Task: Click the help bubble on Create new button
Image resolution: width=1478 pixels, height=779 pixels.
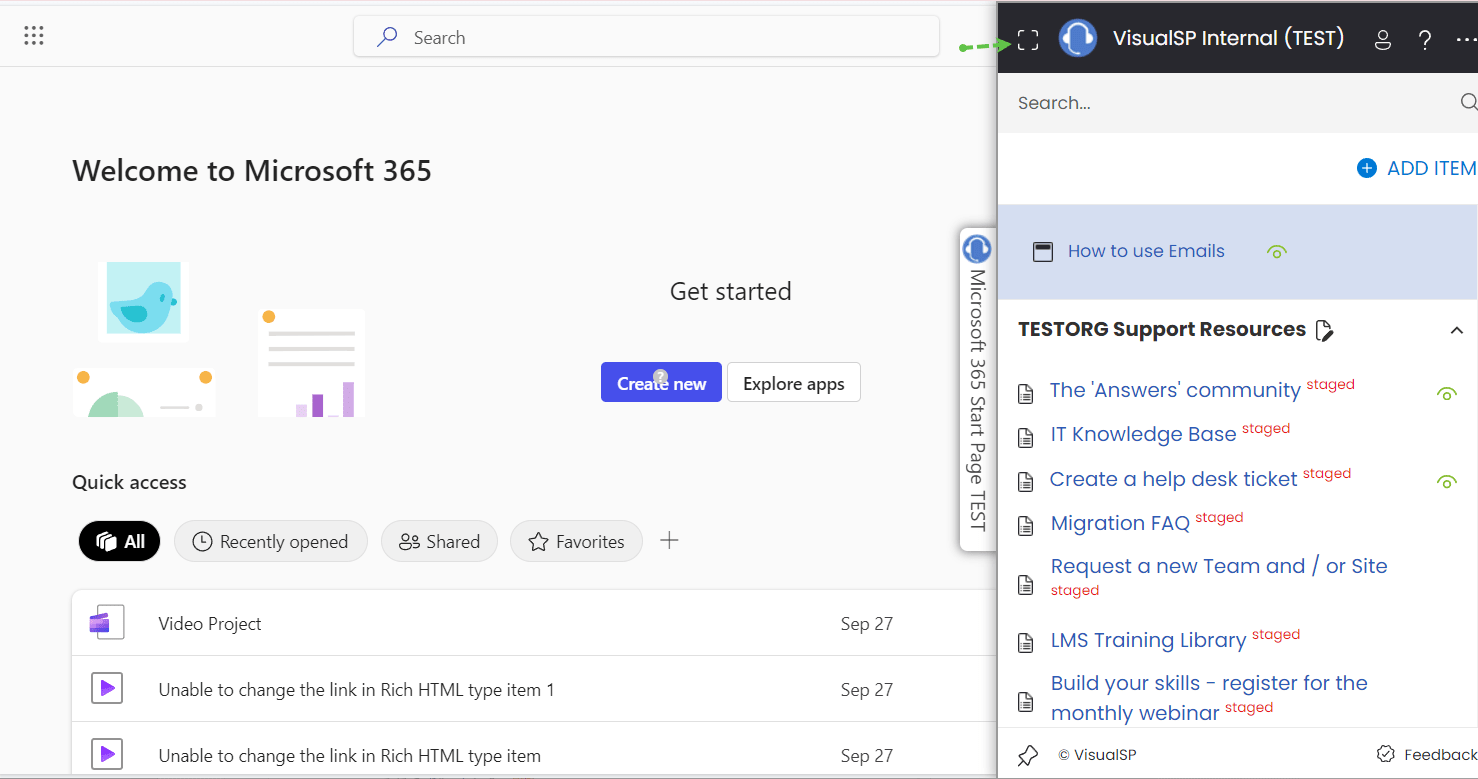Action: (x=660, y=378)
